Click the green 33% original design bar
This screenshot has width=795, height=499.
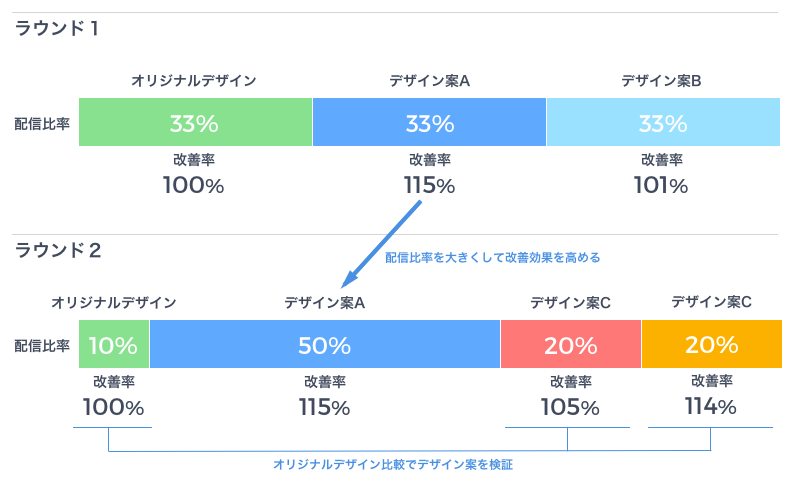(195, 122)
